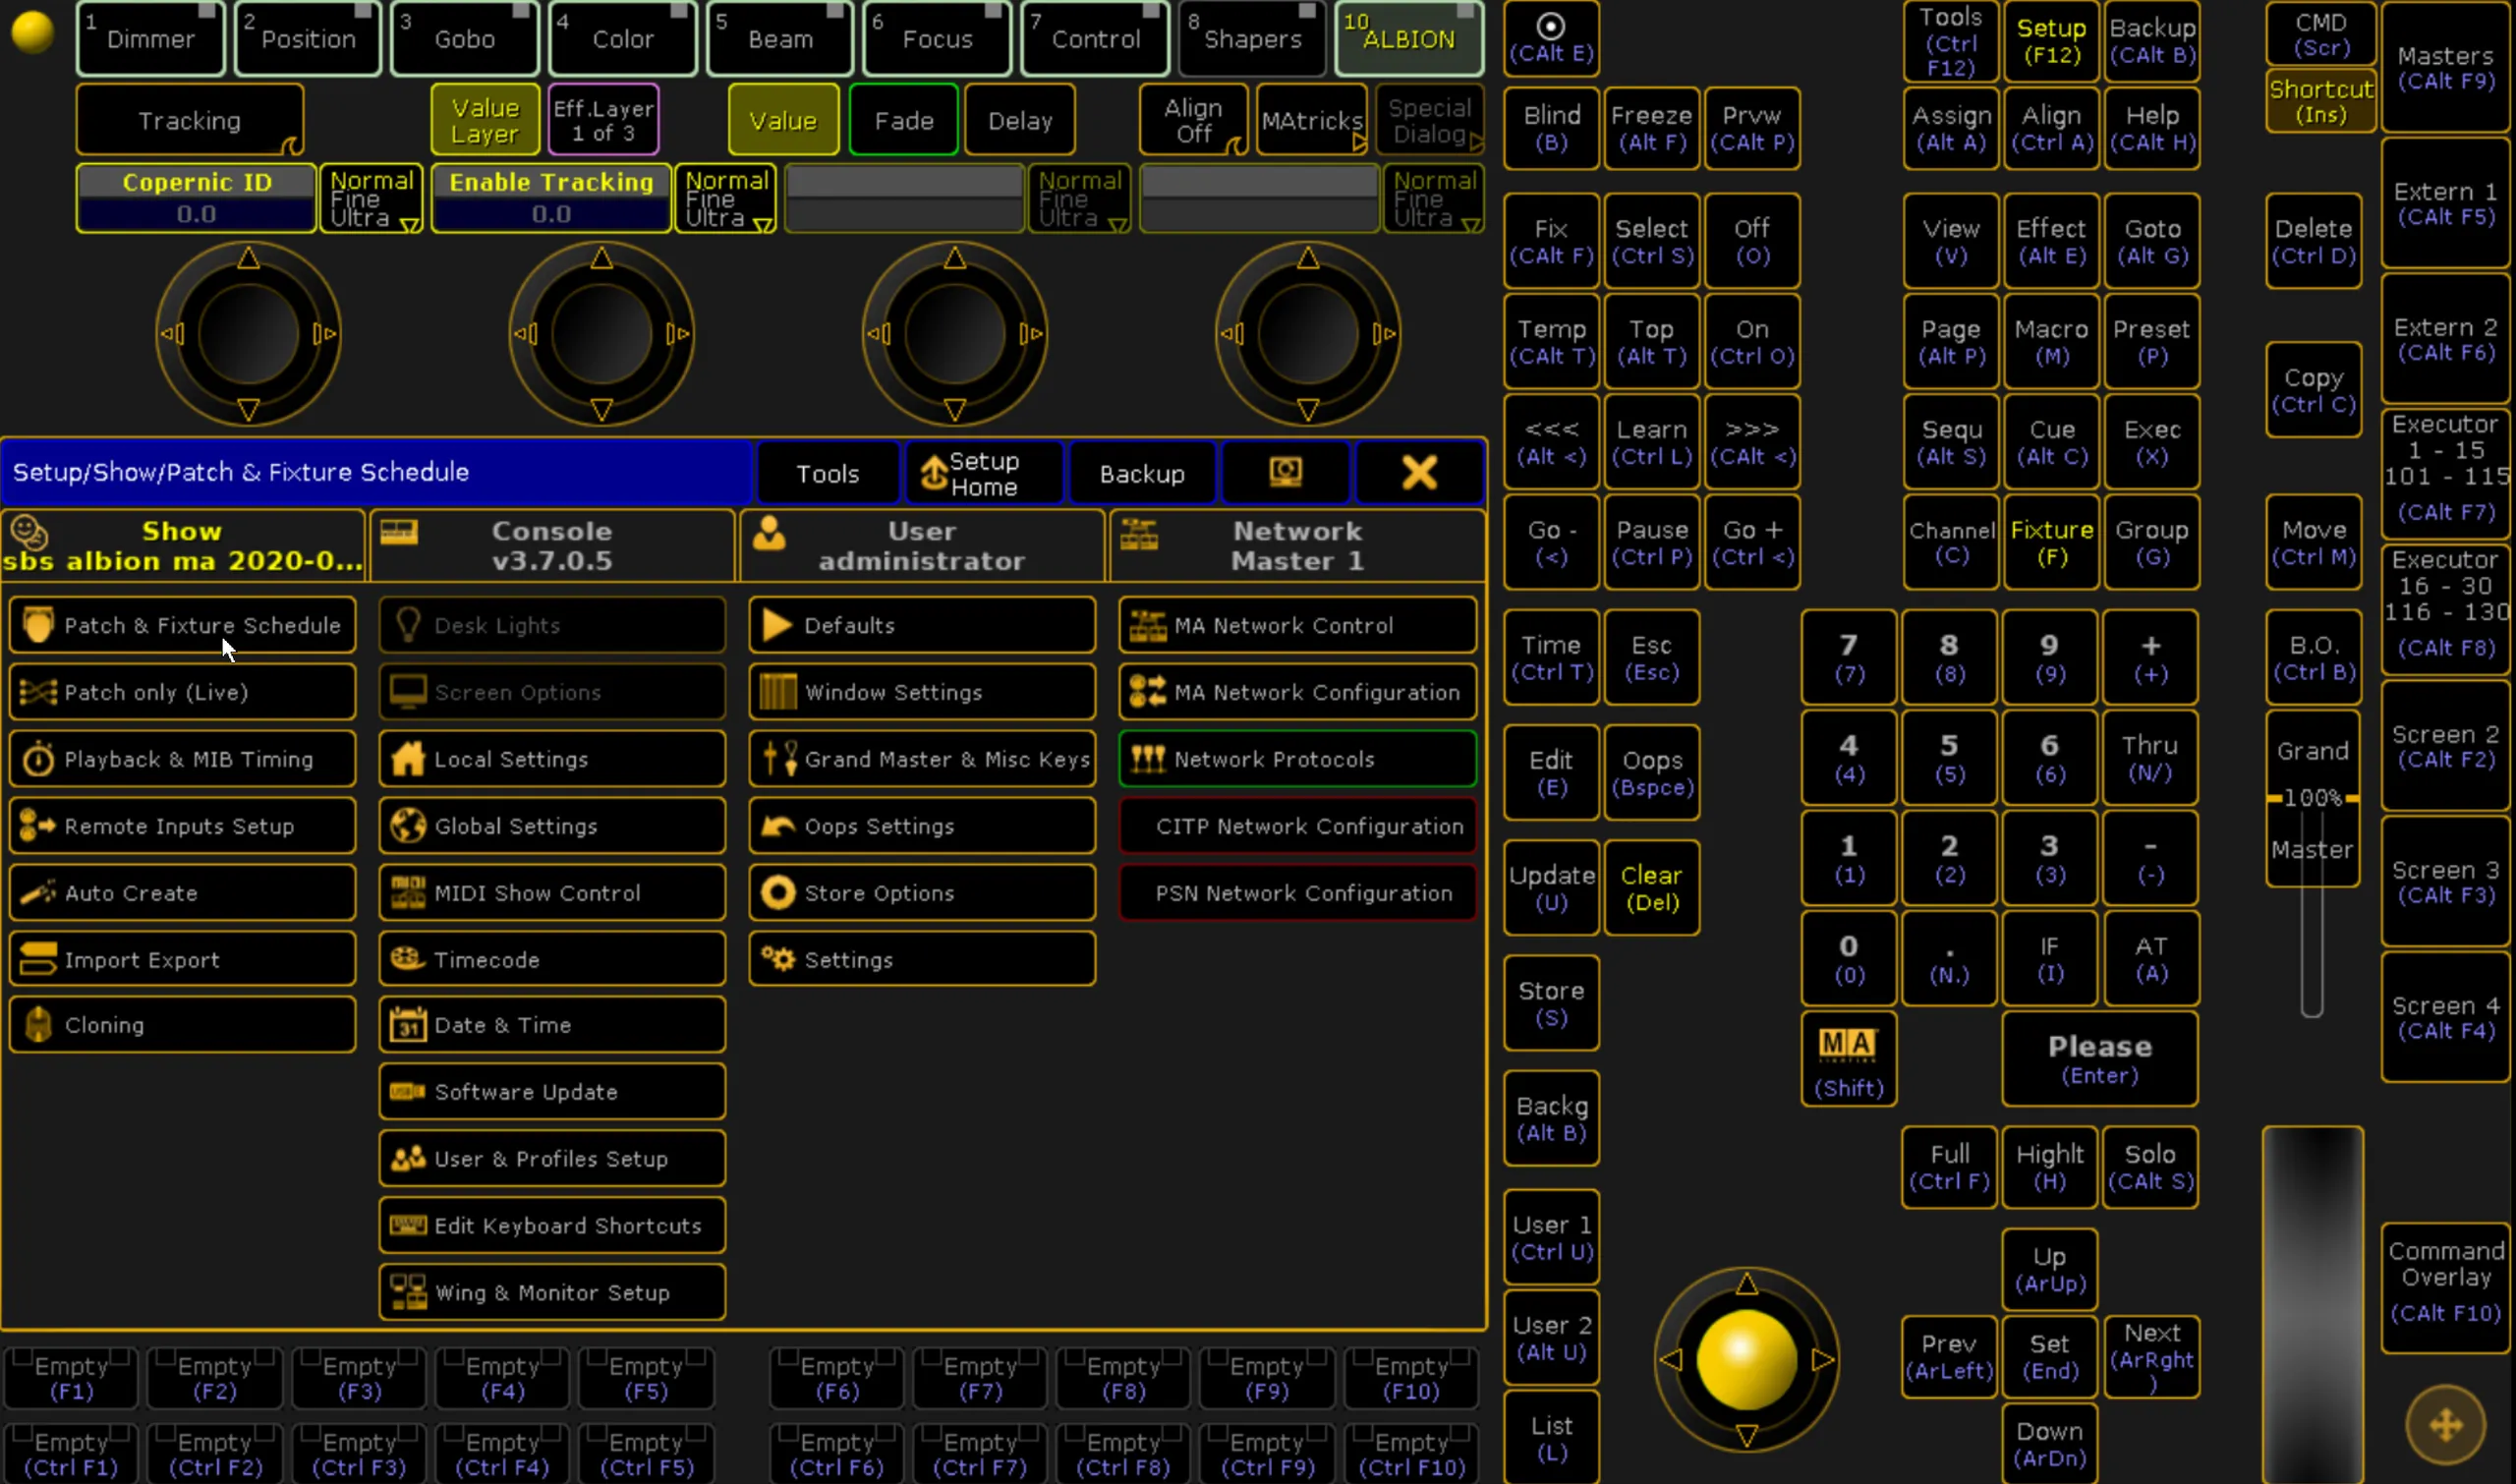The width and height of the screenshot is (2516, 1484).
Task: Open Import Export
Action: (183, 959)
